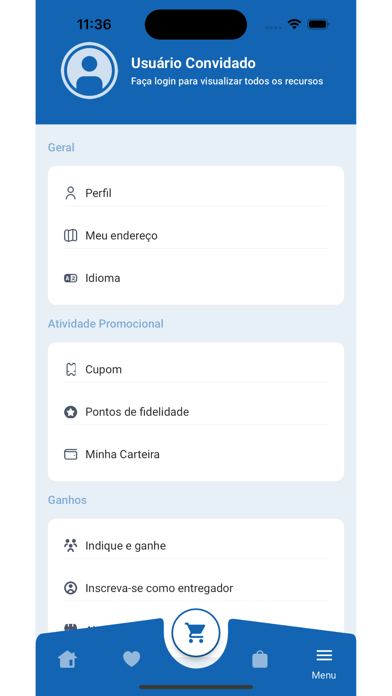Tap the guest user avatar icon
This screenshot has width=392, height=696.
click(x=89, y=71)
